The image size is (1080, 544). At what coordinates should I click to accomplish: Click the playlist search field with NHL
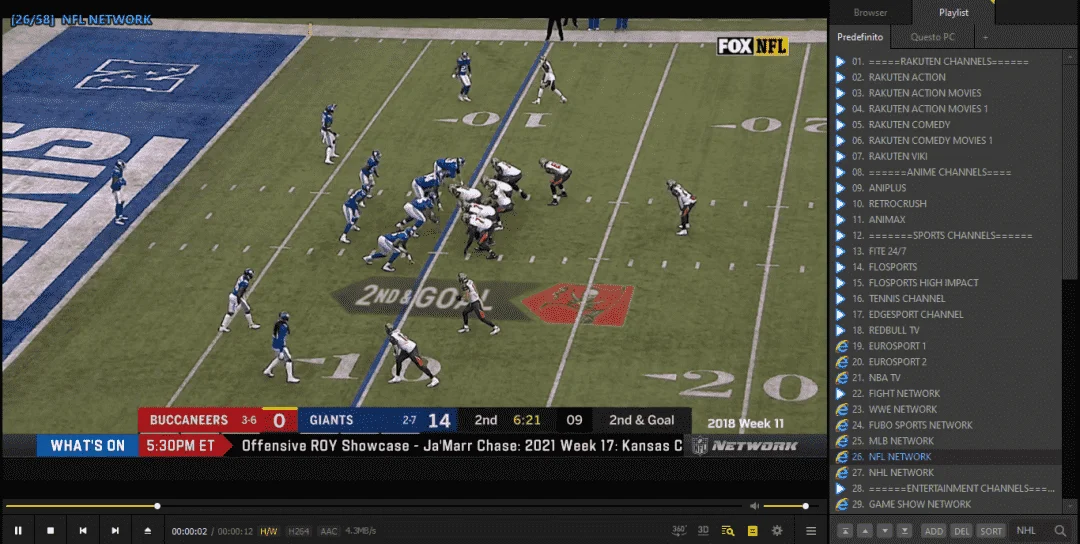tap(1030, 531)
